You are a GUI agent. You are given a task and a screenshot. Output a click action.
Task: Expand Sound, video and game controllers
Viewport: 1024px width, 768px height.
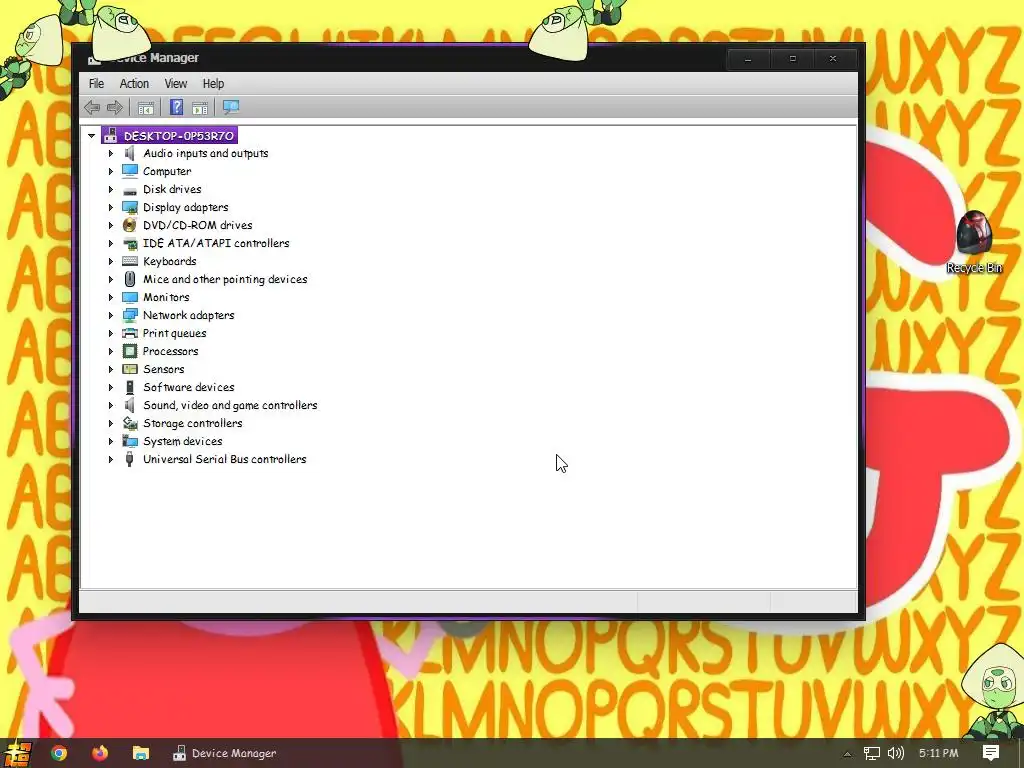pyautogui.click(x=110, y=405)
